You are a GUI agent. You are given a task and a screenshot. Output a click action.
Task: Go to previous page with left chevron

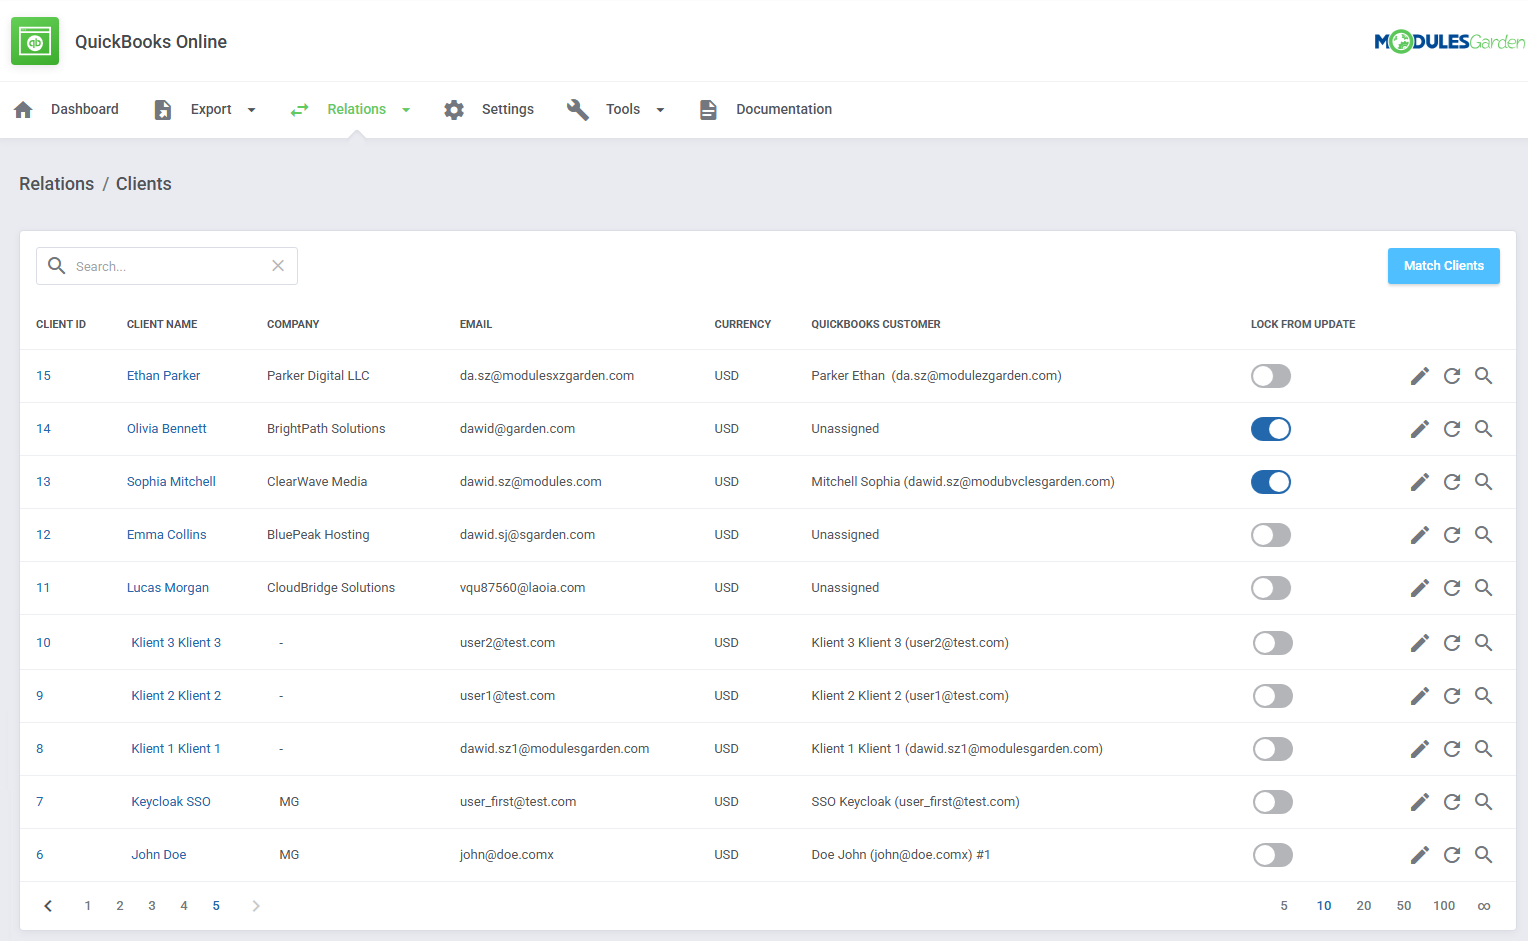[x=48, y=906]
